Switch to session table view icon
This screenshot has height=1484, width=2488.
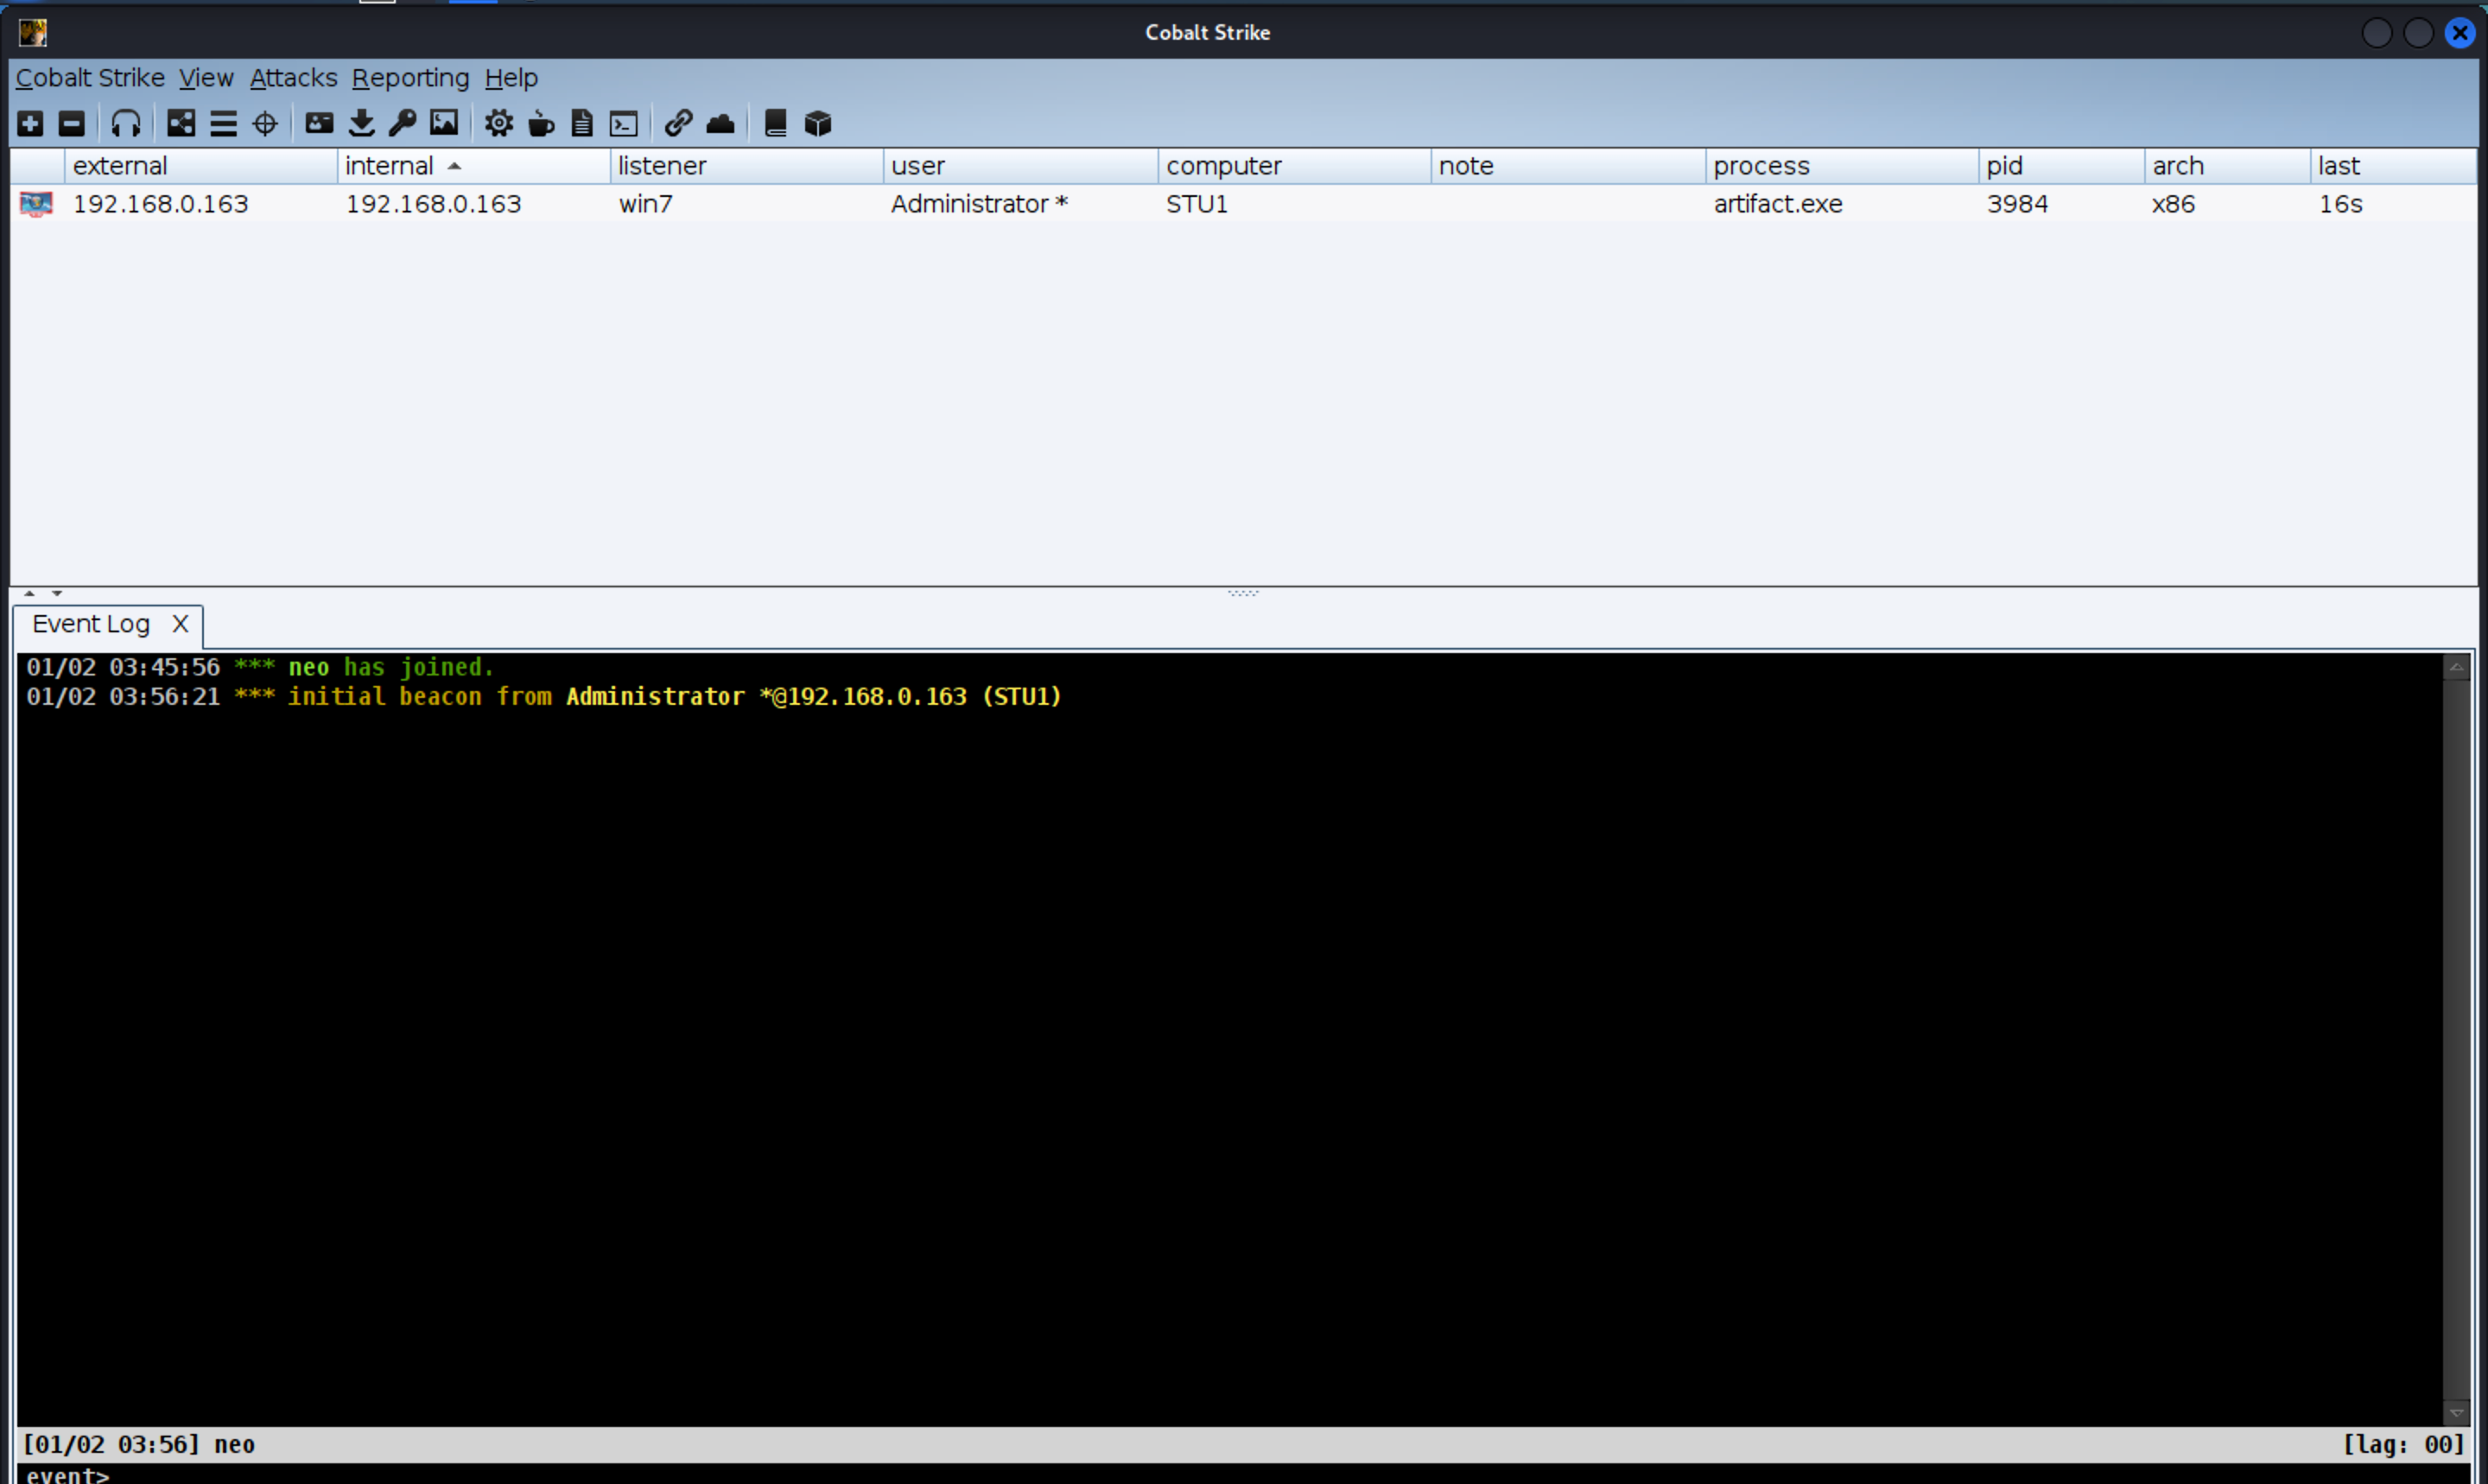pyautogui.click(x=223, y=123)
